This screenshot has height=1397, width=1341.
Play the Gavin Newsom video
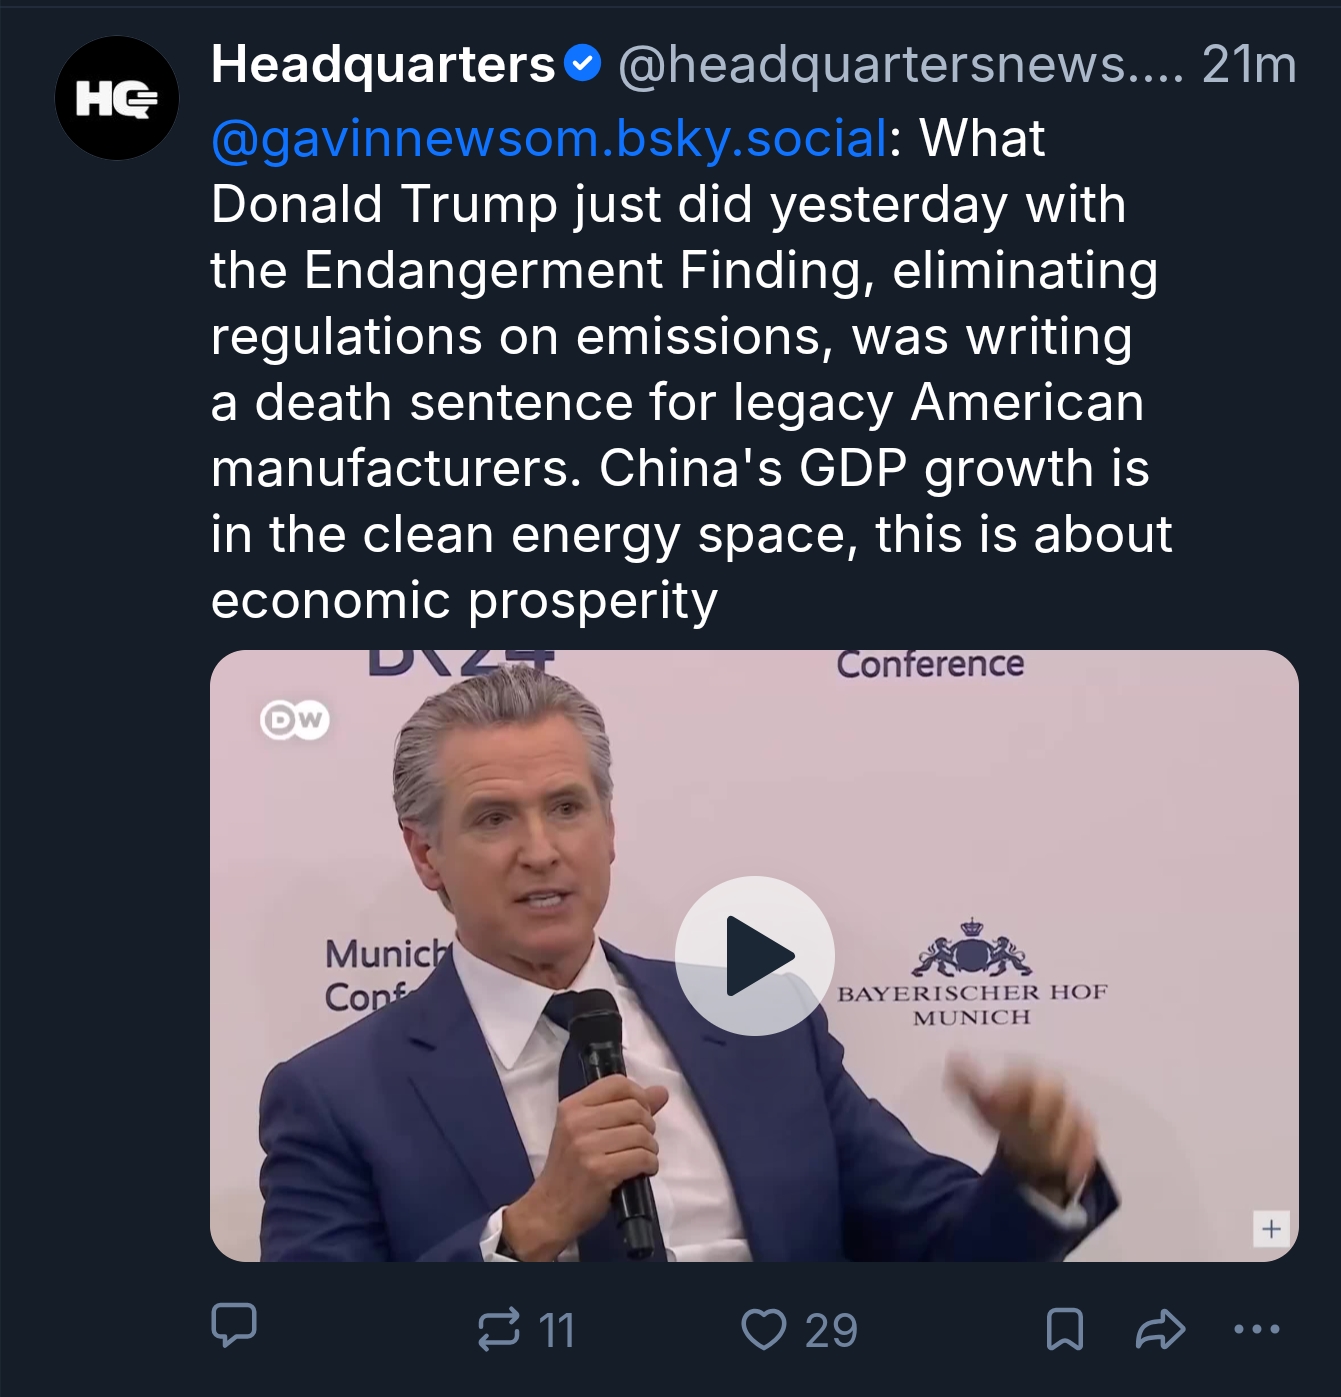pyautogui.click(x=754, y=955)
